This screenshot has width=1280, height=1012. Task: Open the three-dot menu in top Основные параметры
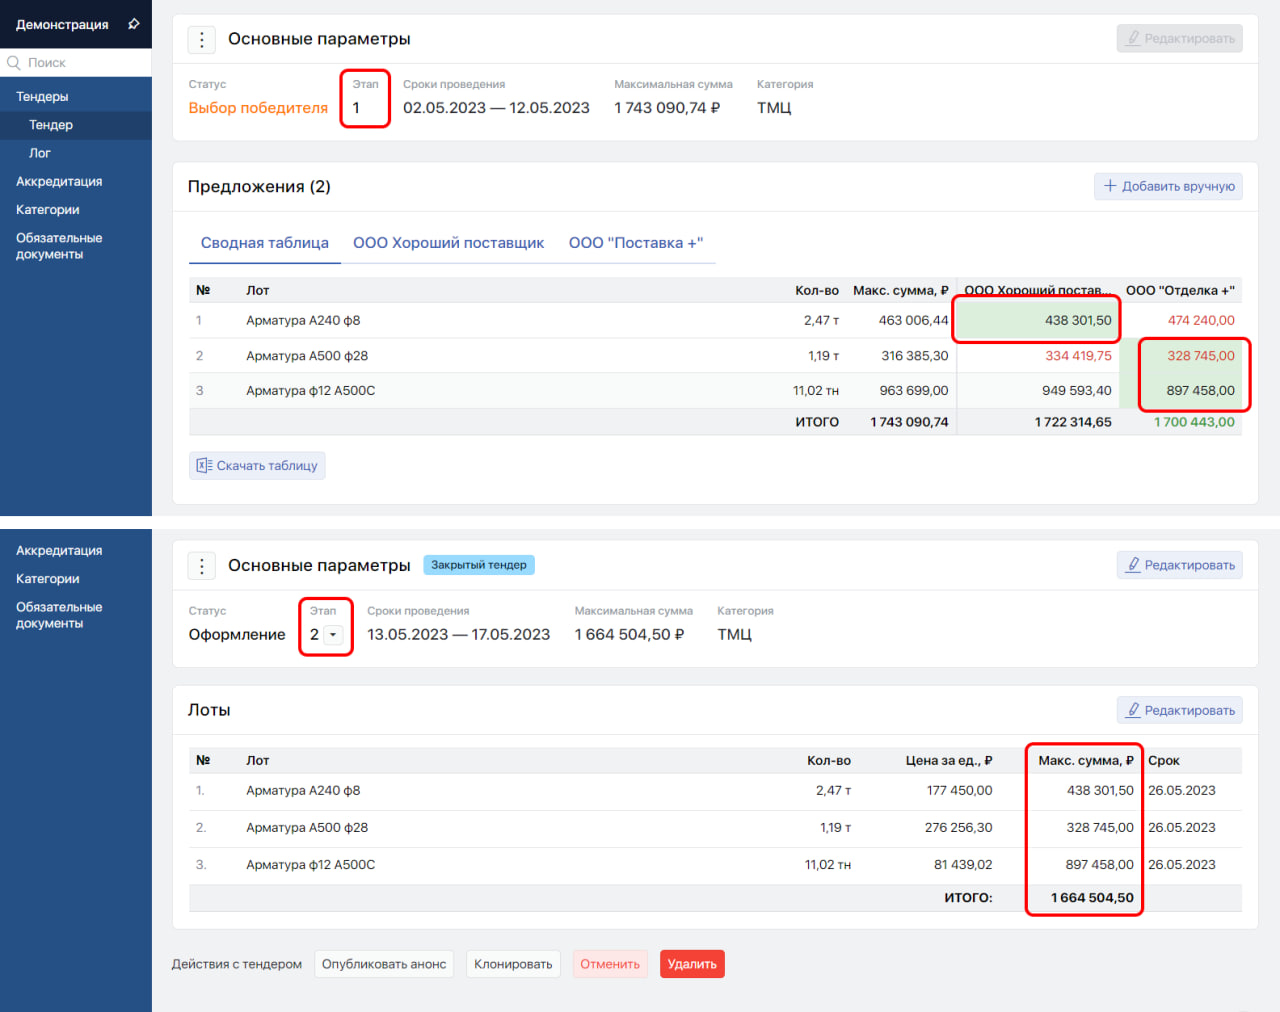pos(202,39)
